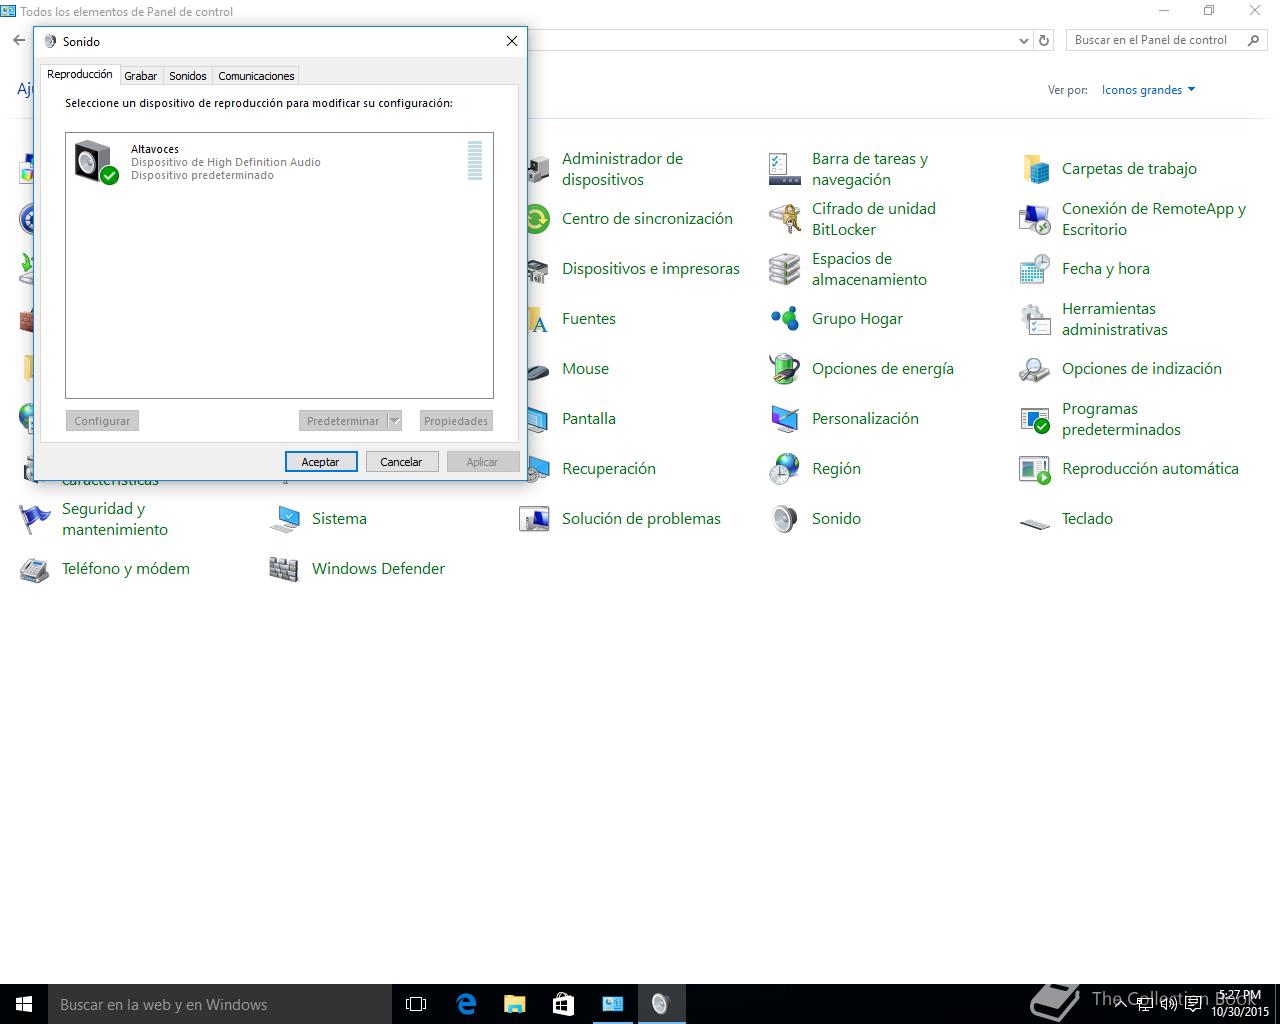This screenshot has width=1280, height=1024.
Task: Open Seguridad y mantenimiento flag icon
Action: (35, 519)
